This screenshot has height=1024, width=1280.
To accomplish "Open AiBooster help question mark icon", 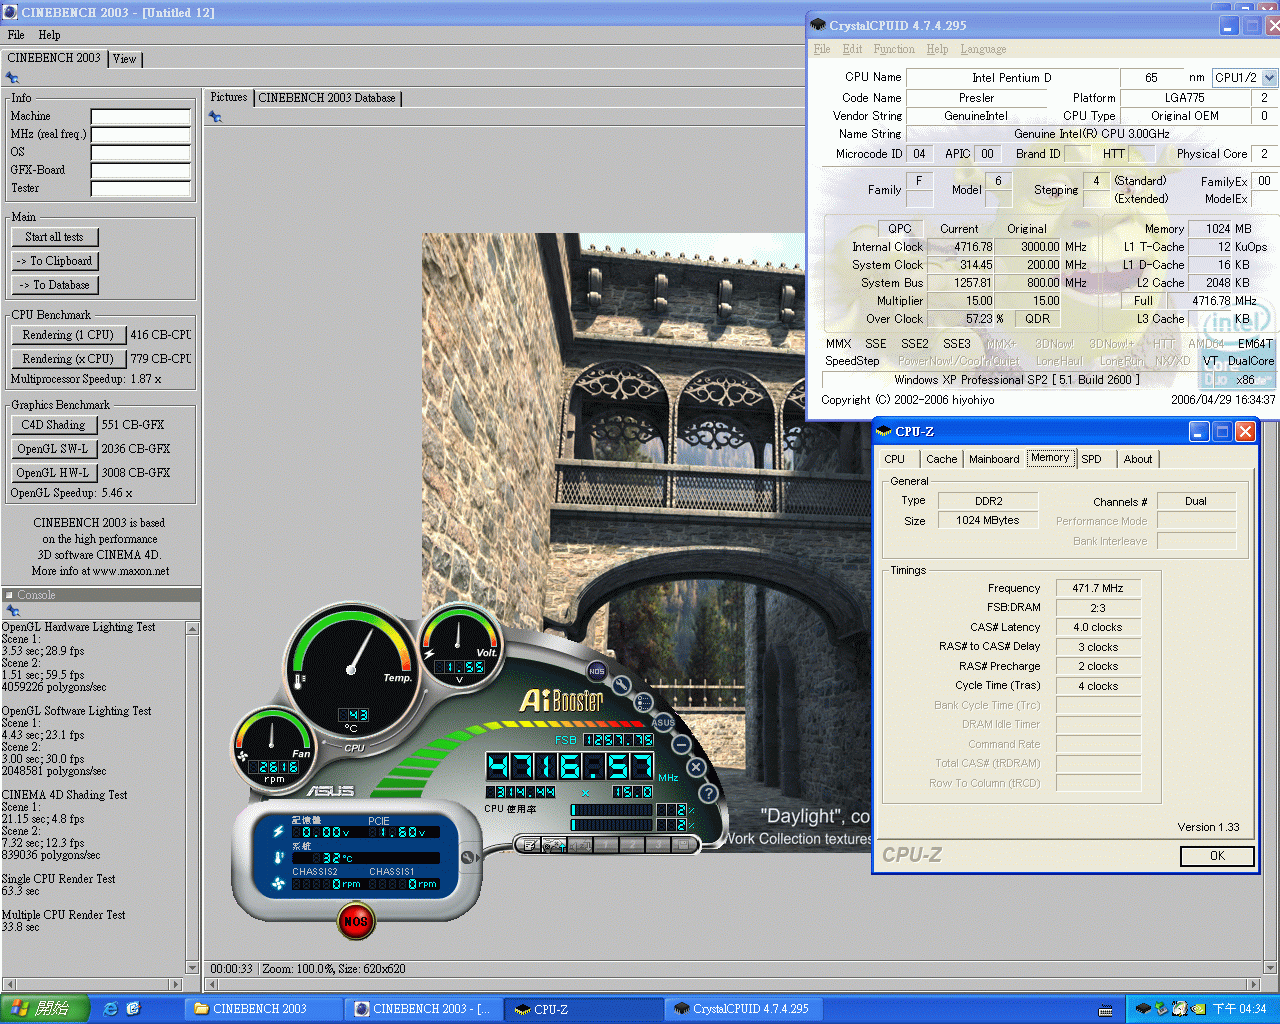I will [709, 793].
